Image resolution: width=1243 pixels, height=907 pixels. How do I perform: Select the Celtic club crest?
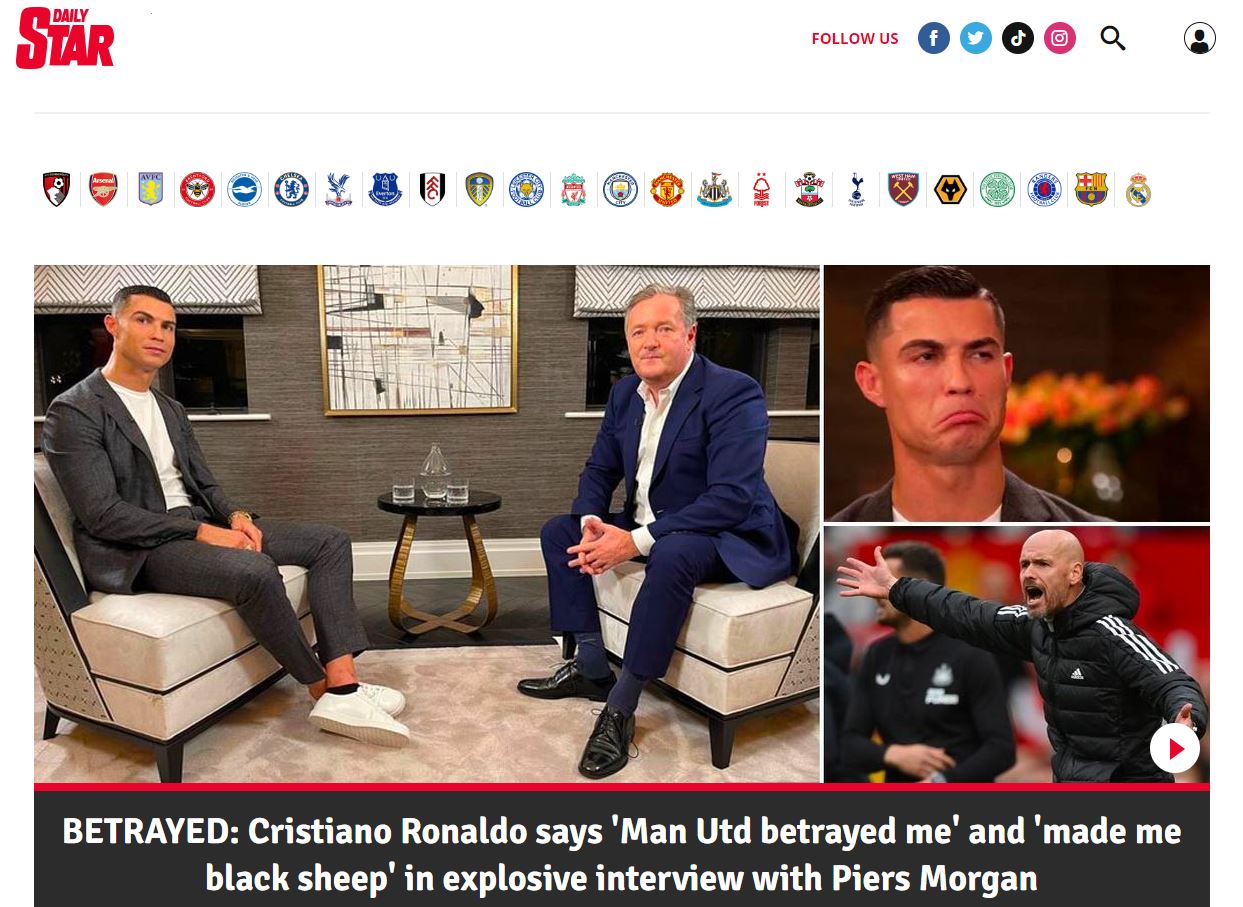coord(997,189)
